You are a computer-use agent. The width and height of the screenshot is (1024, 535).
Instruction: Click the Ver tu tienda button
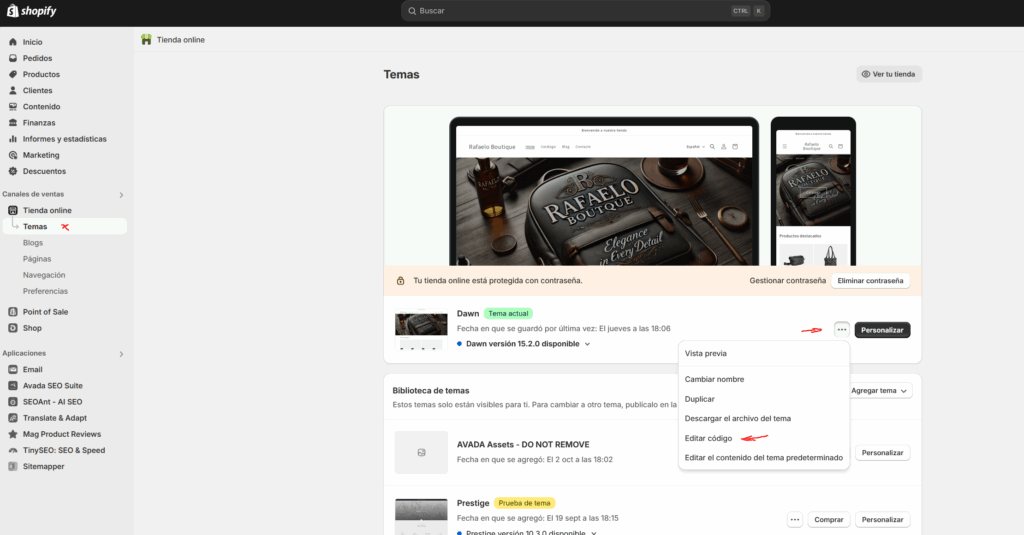pos(889,74)
